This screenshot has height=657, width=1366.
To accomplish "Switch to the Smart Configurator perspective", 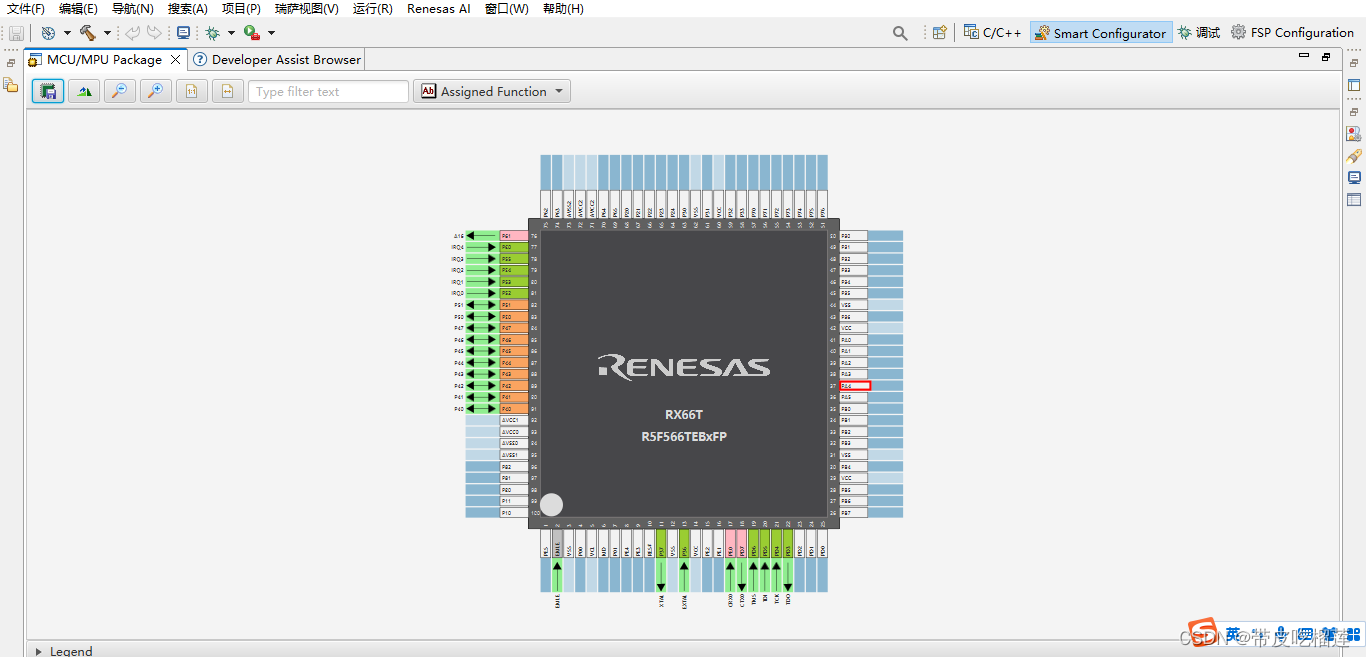I will pos(1100,33).
